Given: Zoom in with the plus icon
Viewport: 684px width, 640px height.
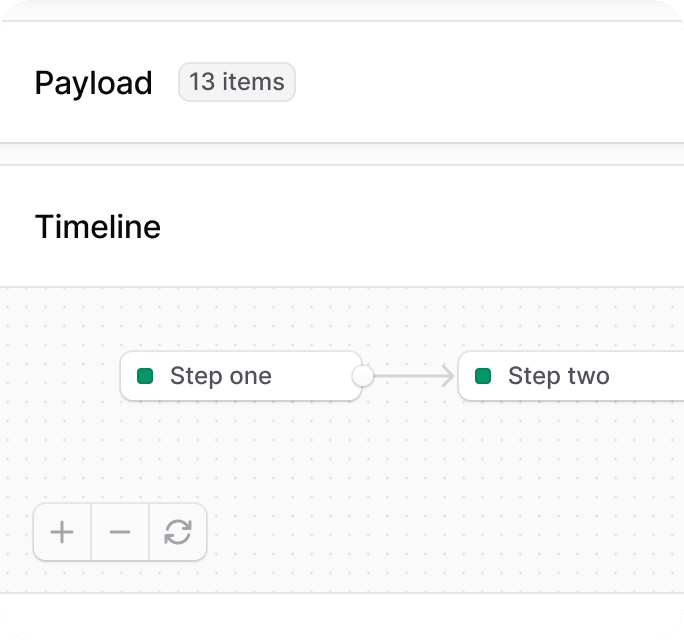Looking at the screenshot, I should coord(62,532).
